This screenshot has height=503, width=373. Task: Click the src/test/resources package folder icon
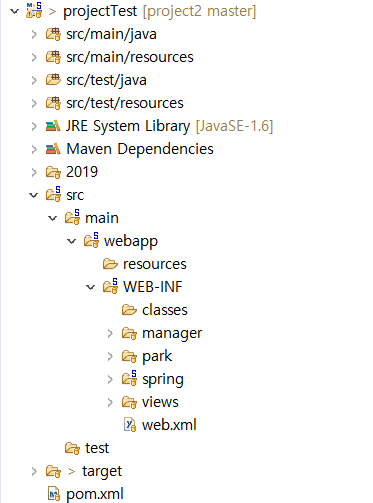pyautogui.click(x=53, y=103)
